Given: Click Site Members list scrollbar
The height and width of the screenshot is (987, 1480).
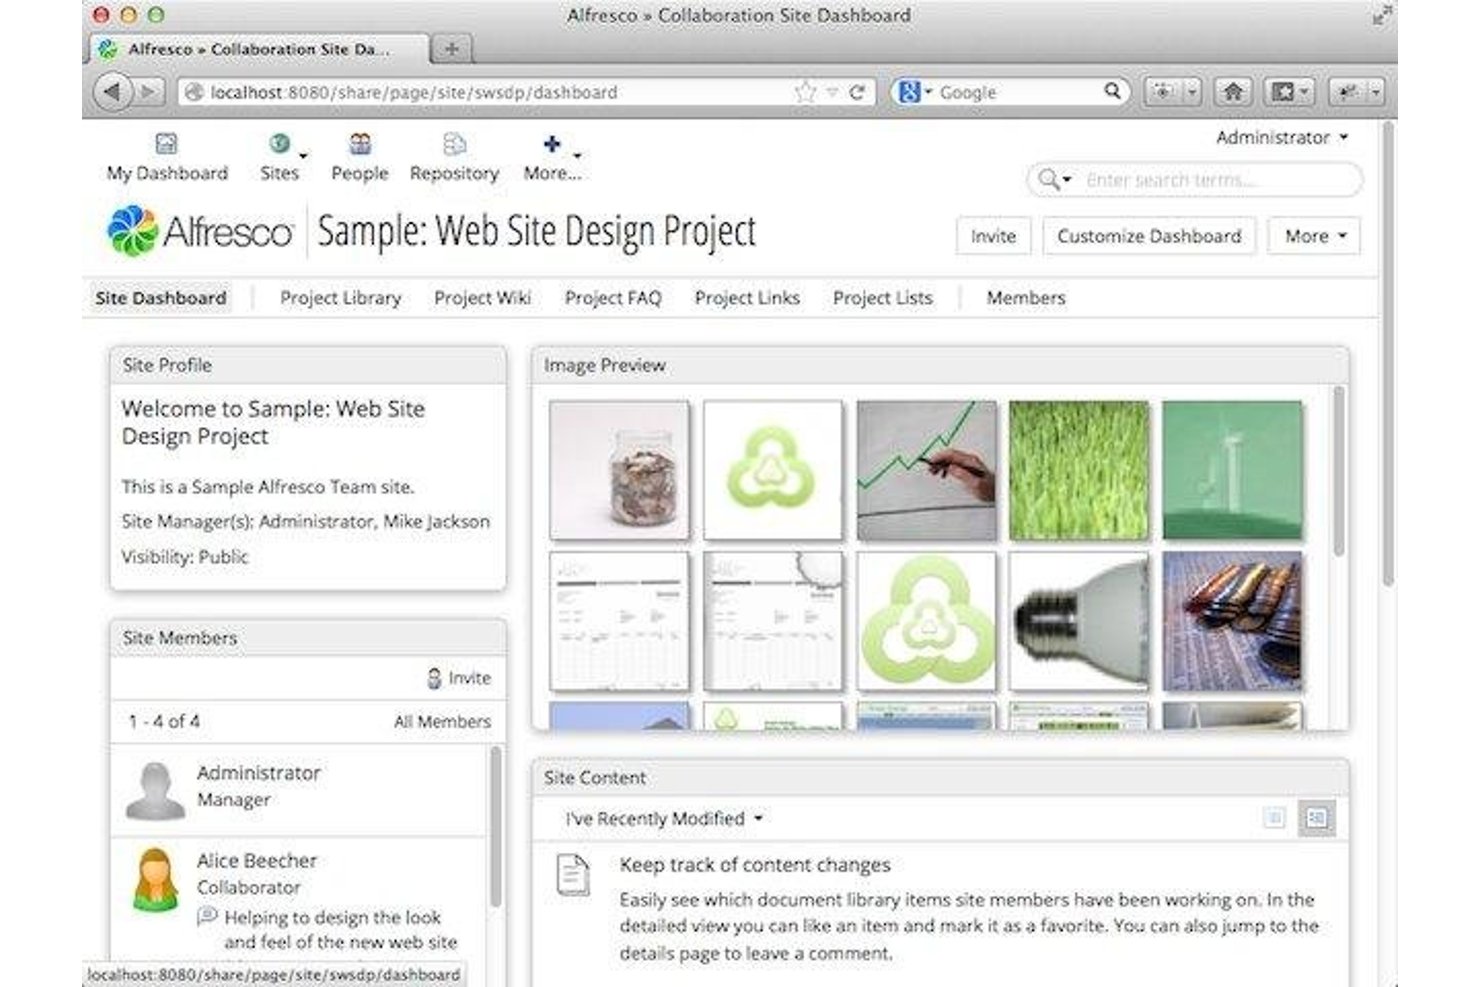Looking at the screenshot, I should 495,826.
